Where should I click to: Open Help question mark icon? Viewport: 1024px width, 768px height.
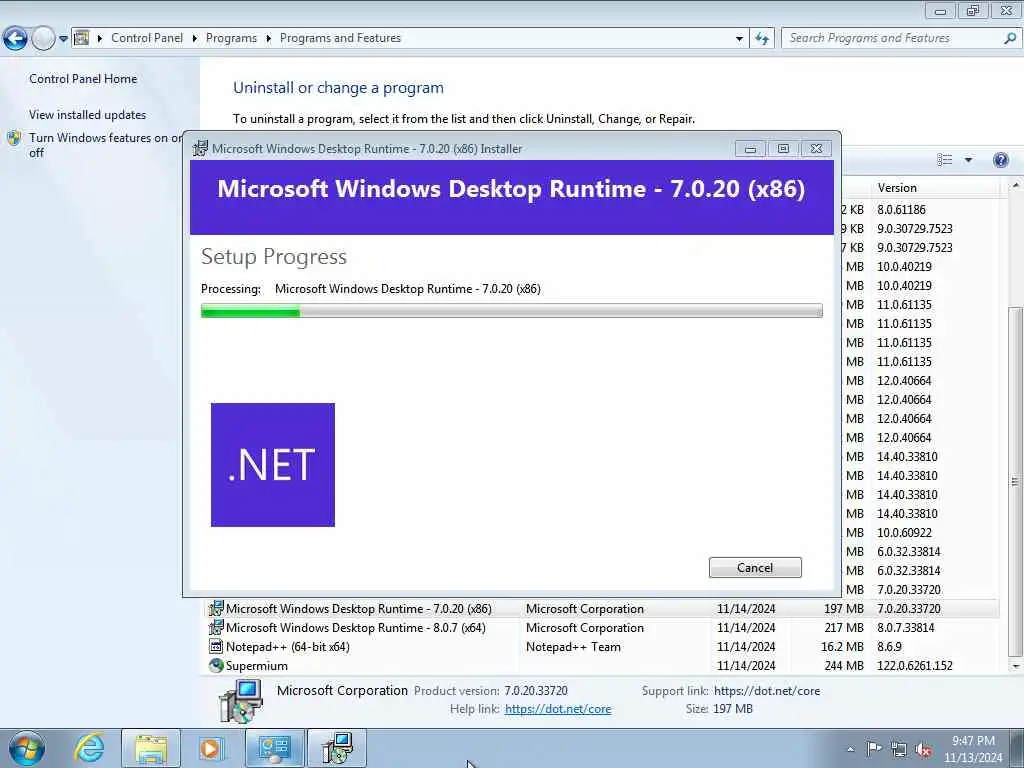(x=1000, y=160)
